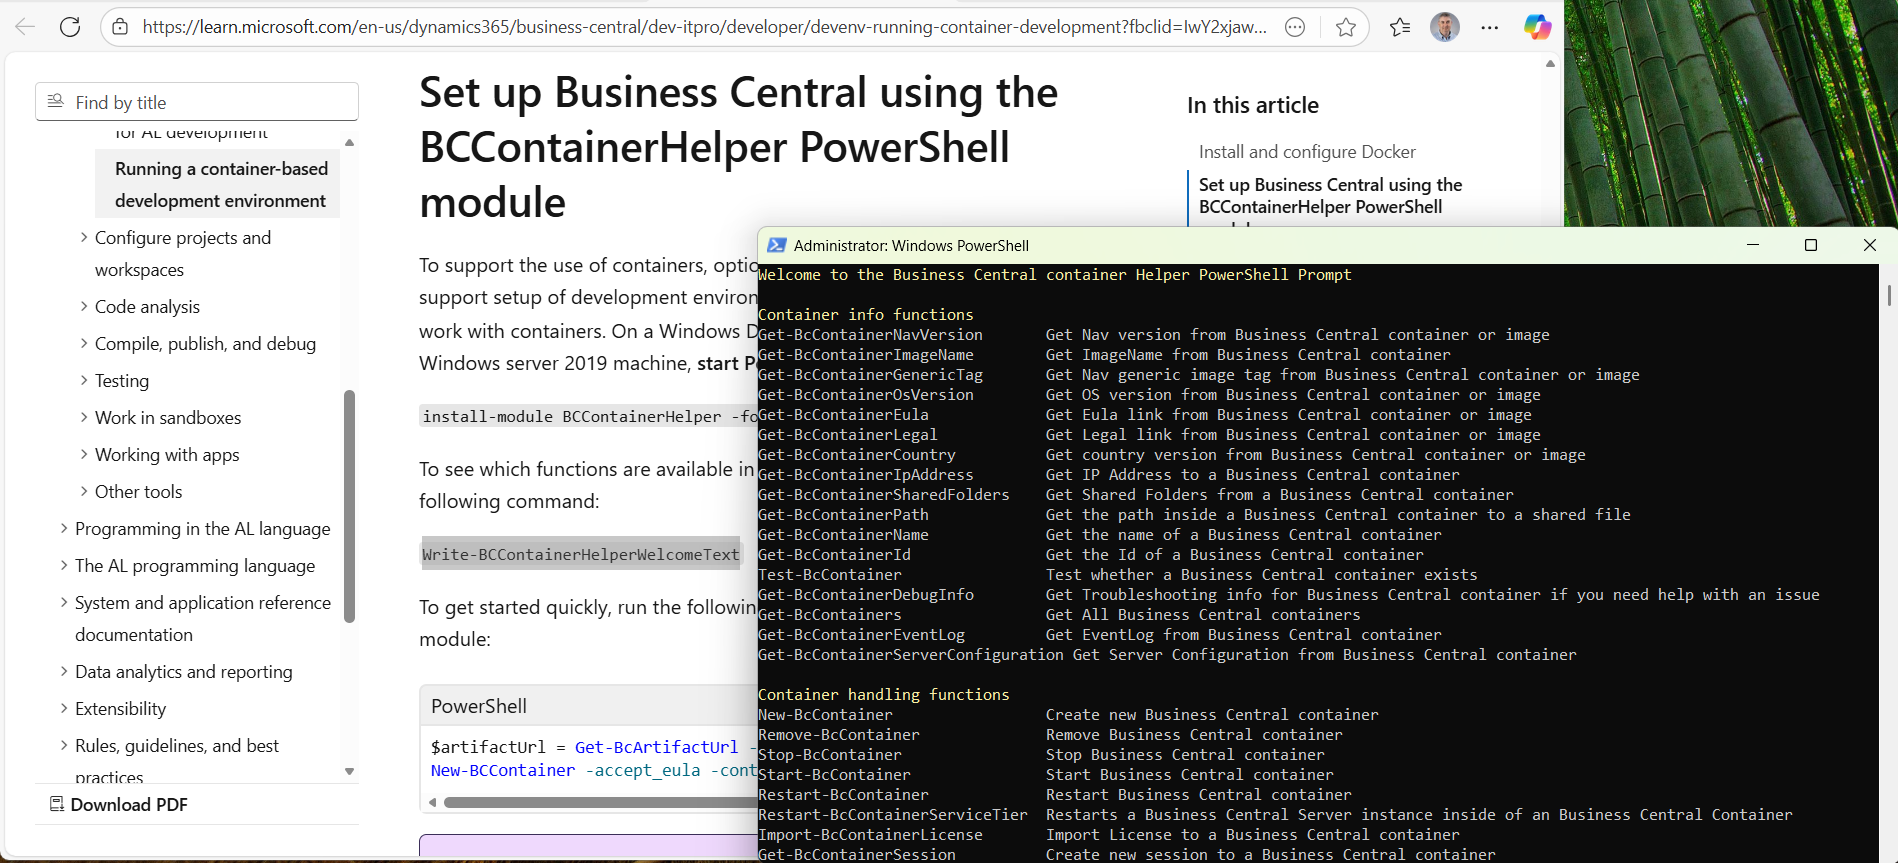Click the address bar URL
The height and width of the screenshot is (863, 1898).
705,27
